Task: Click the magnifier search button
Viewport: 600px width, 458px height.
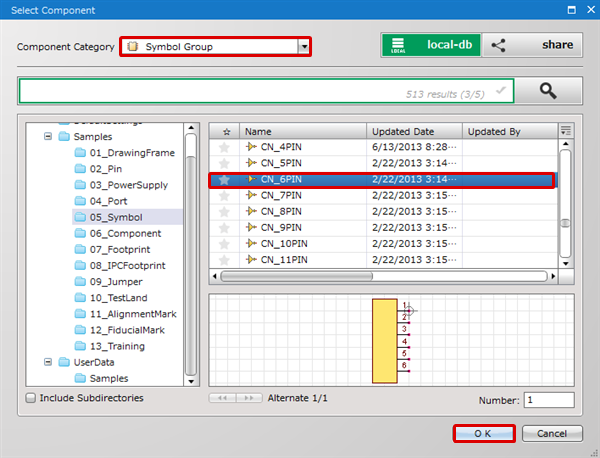Action: (548, 90)
